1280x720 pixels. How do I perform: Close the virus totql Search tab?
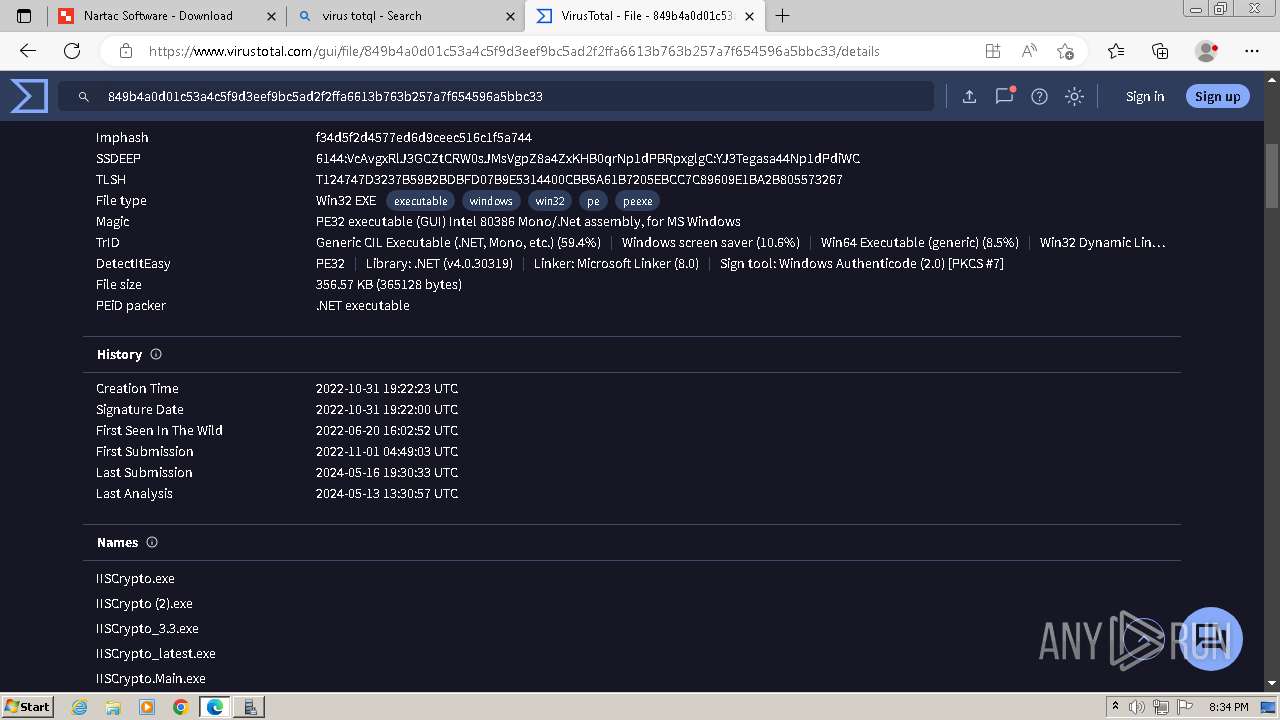tap(511, 16)
